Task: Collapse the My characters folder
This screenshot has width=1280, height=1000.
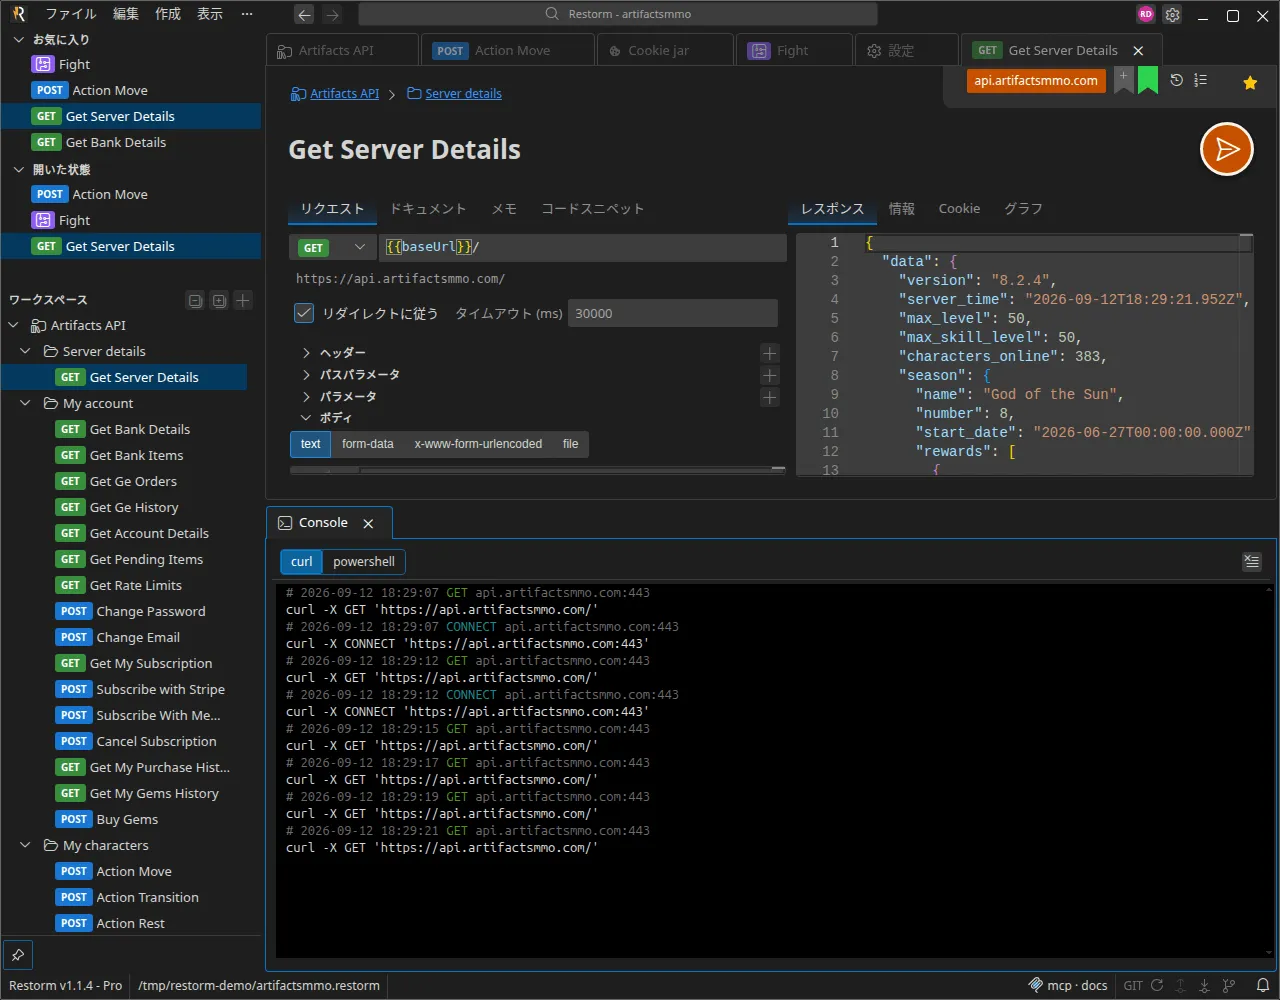Action: [x=26, y=846]
